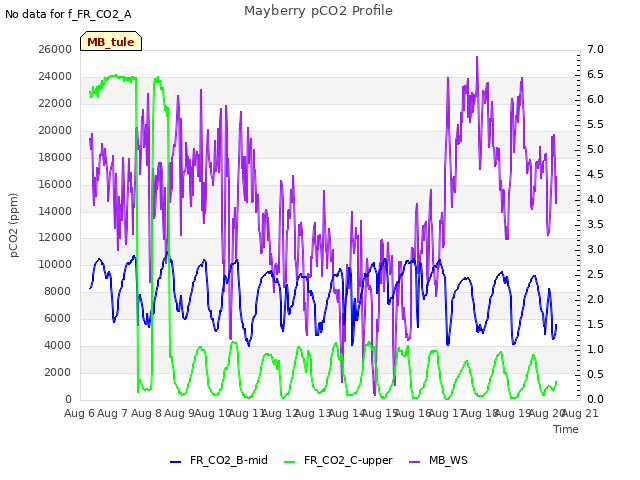Click the 1.5 right axis tick label

[x=596, y=324]
